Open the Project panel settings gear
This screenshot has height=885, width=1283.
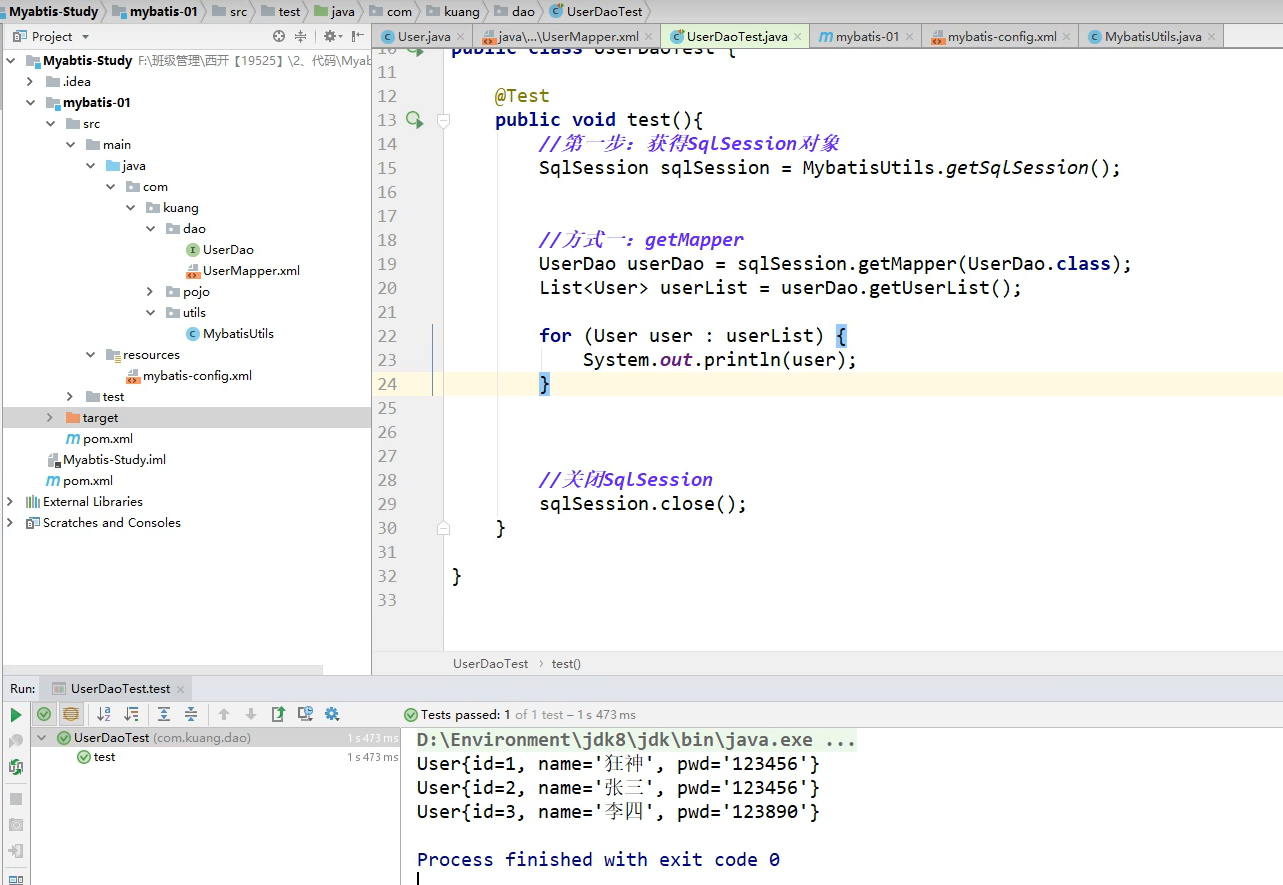coord(331,36)
